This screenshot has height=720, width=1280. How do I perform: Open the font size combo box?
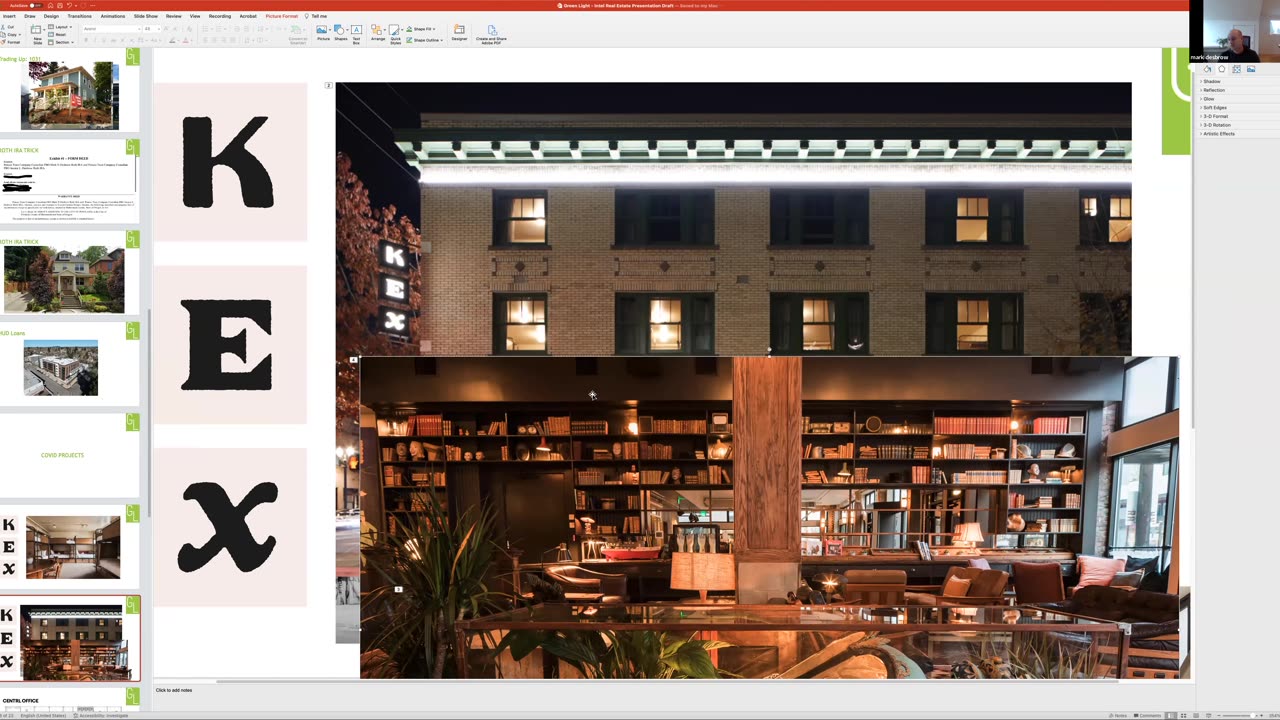151,29
